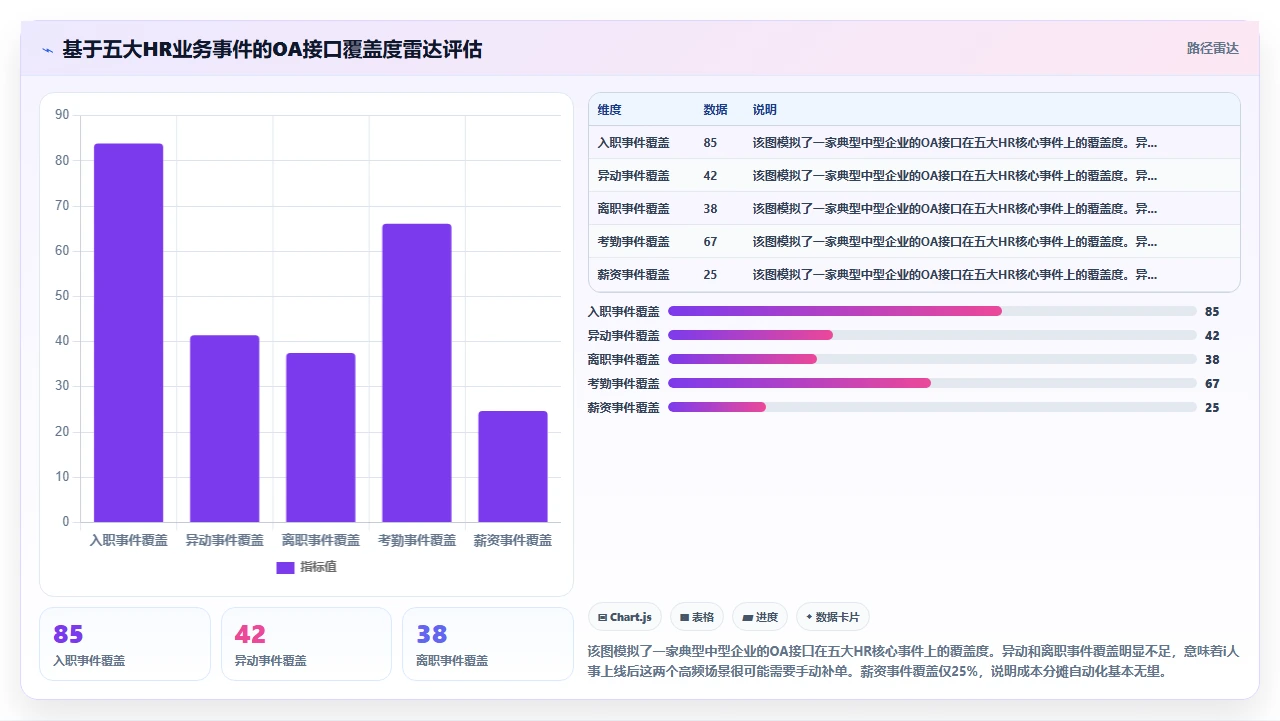Click the table value 85
Viewport: 1280px width, 721px height.
coord(710,143)
